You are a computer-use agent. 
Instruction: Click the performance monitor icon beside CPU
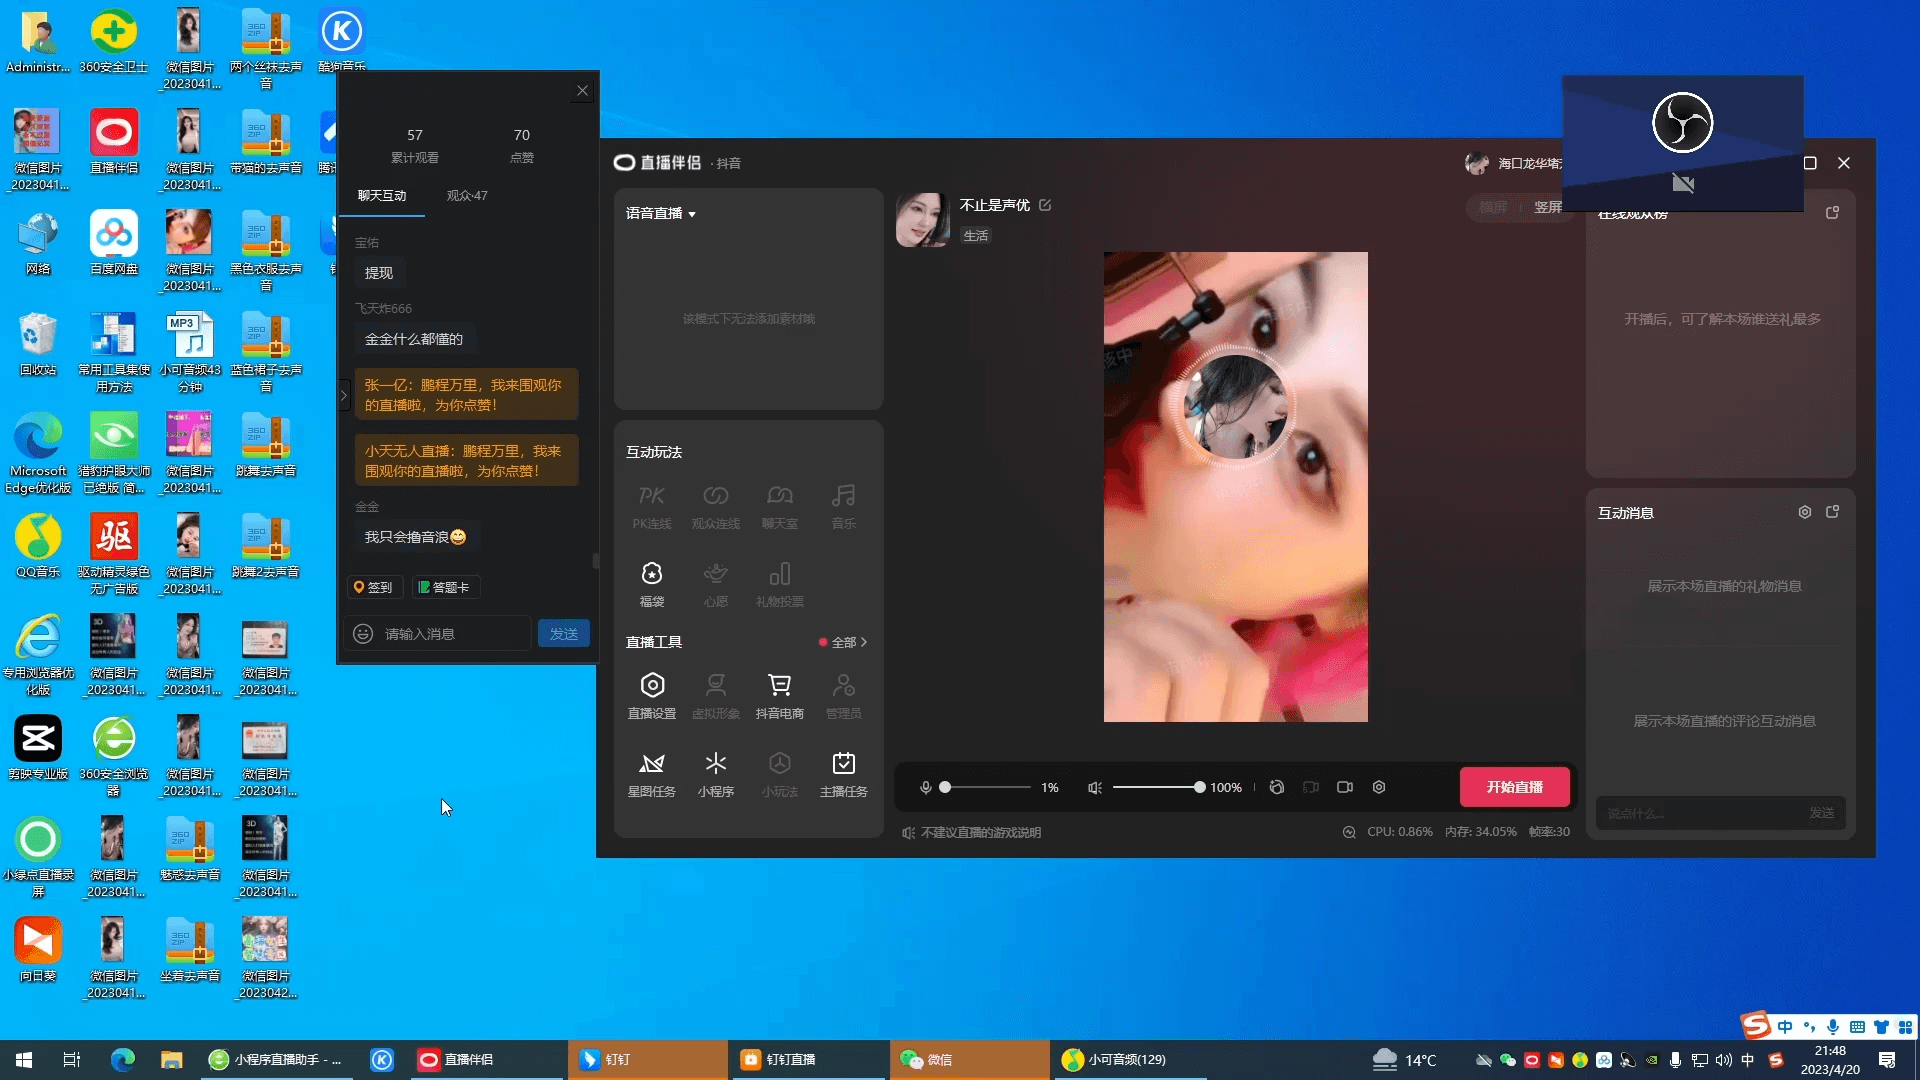(1349, 832)
